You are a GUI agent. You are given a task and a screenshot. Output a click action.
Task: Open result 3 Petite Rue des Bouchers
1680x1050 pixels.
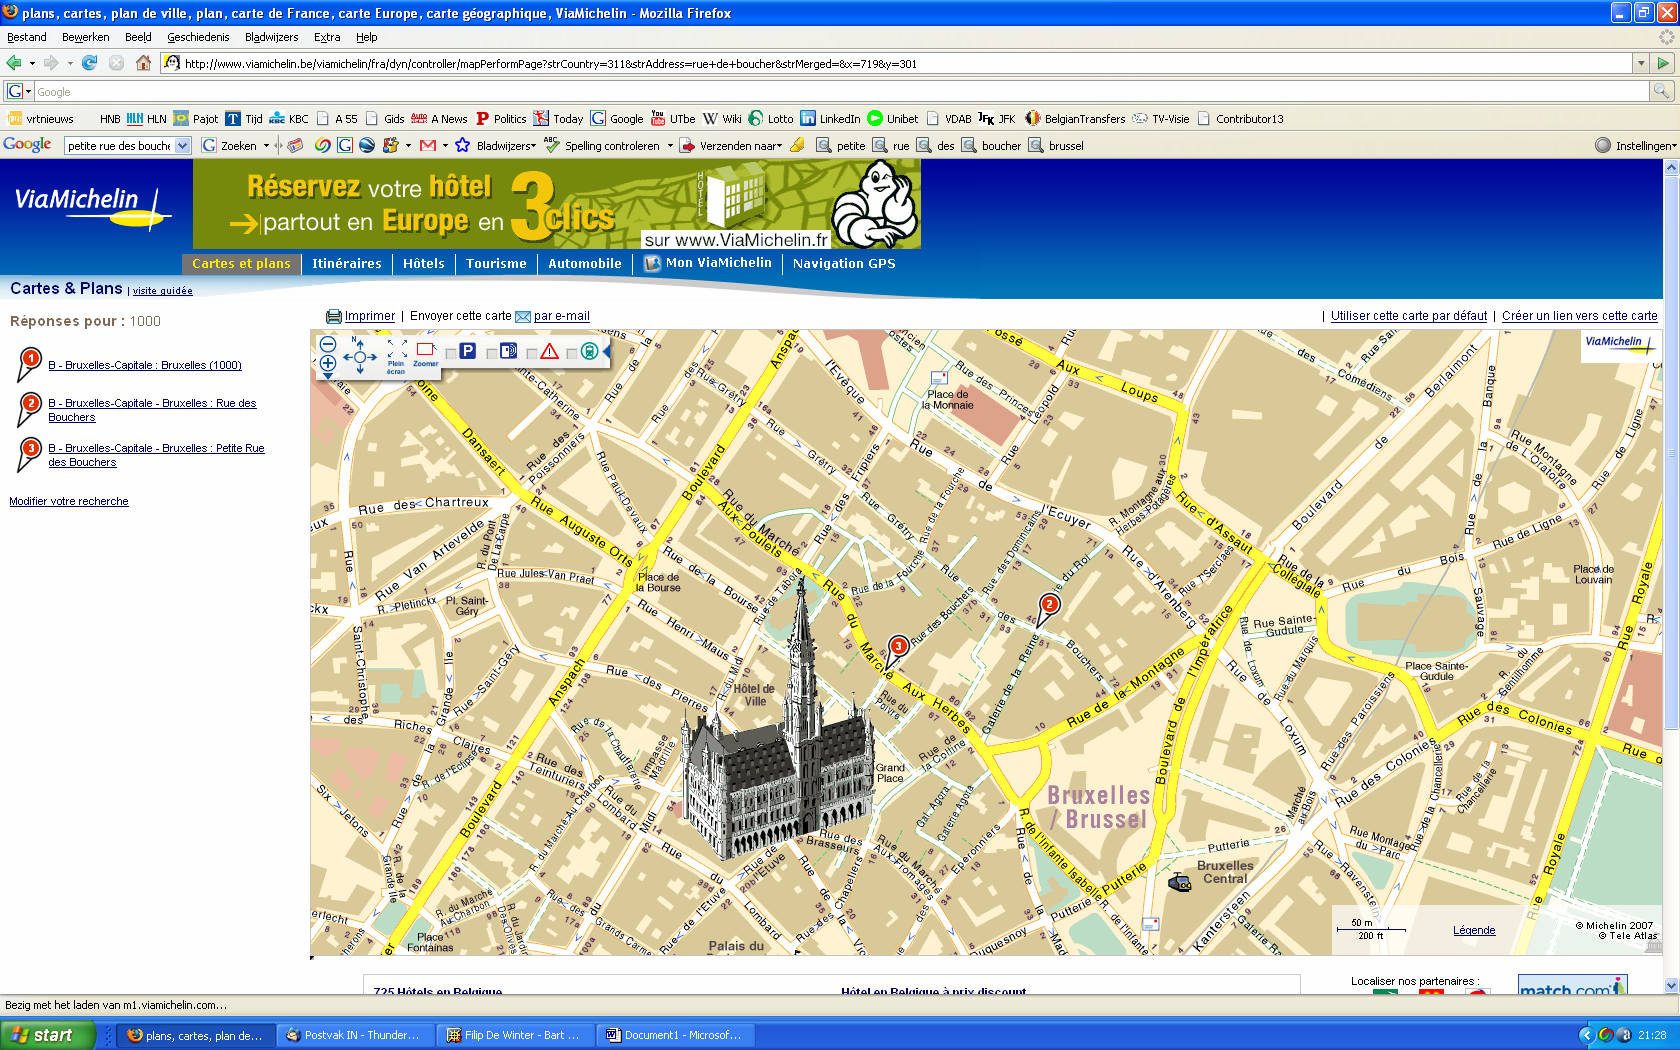[156, 455]
